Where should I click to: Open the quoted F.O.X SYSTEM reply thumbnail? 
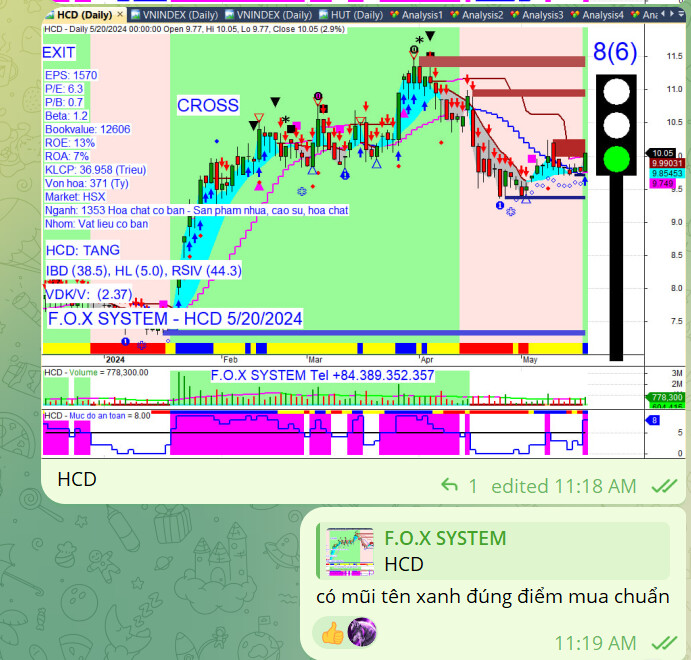point(350,552)
